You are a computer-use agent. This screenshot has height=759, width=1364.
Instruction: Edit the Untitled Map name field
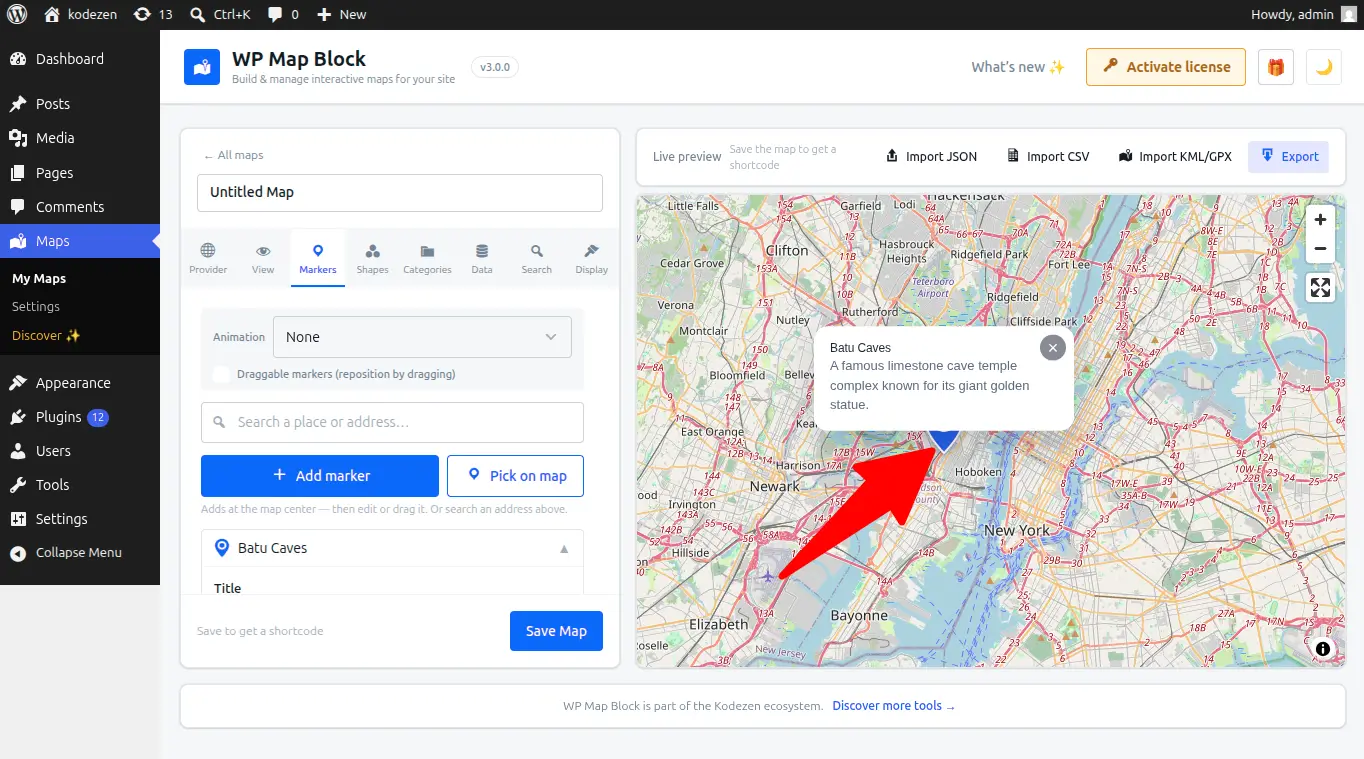(400, 193)
